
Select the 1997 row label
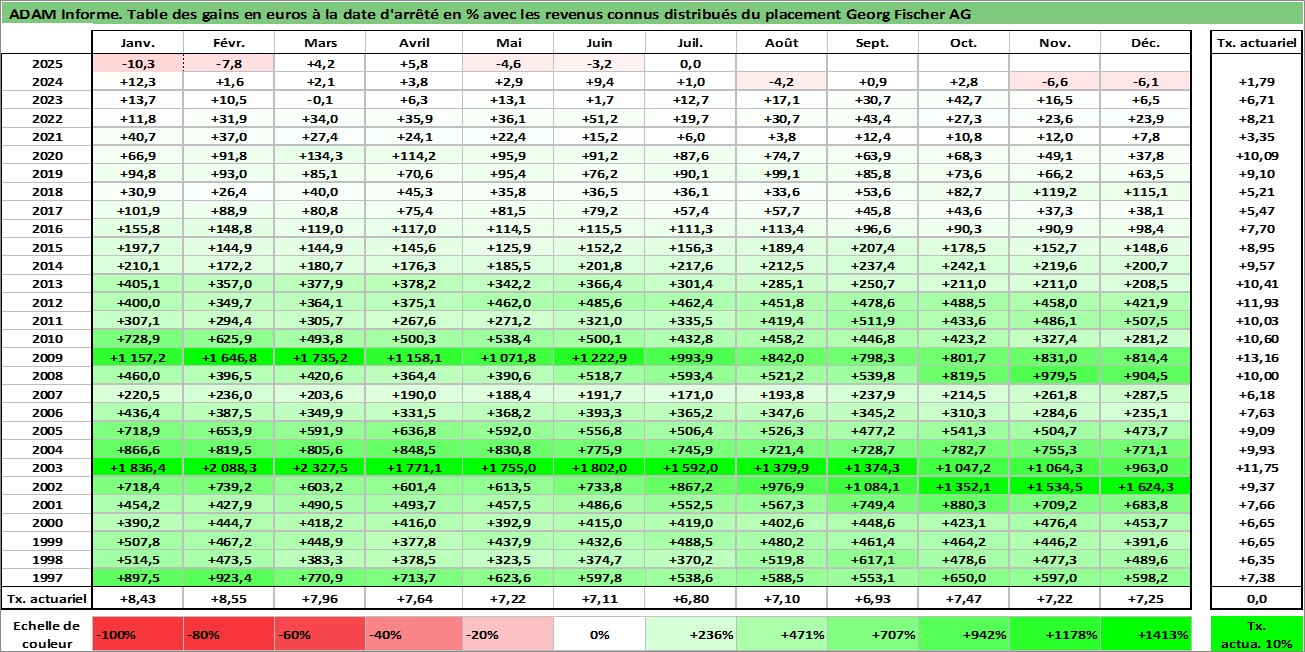coord(46,577)
